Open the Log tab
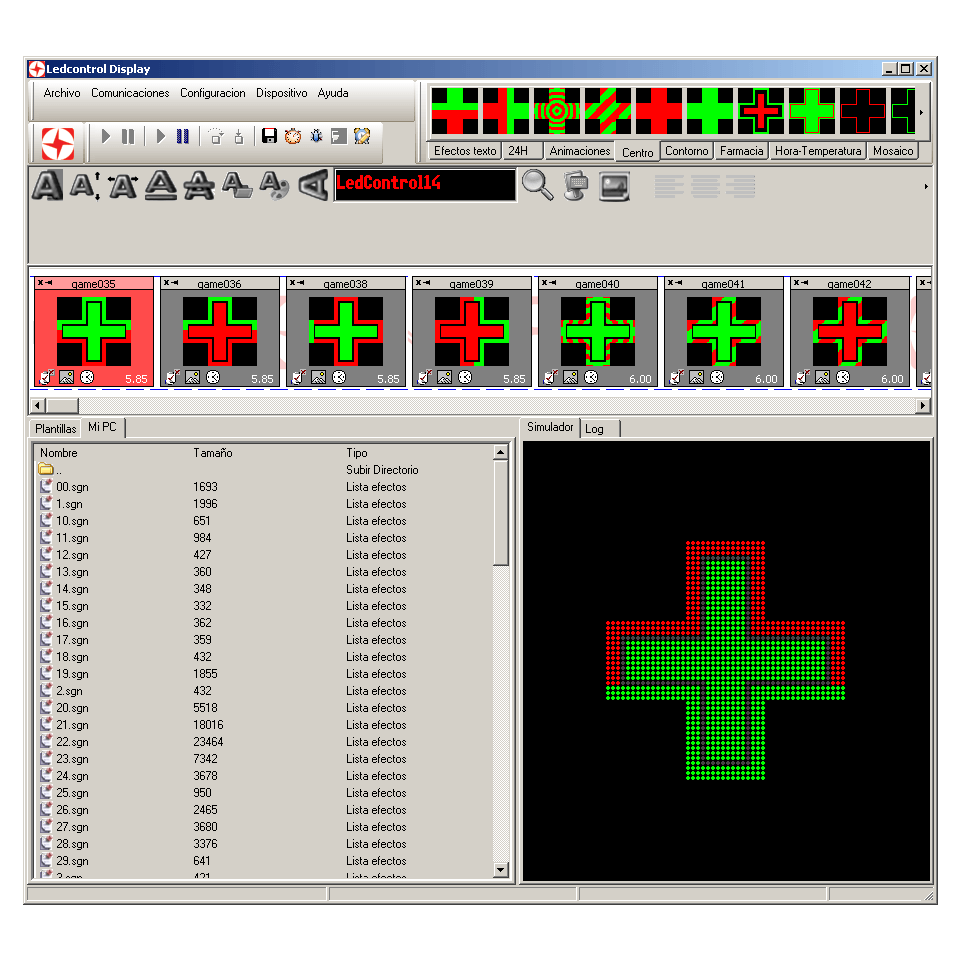This screenshot has height=960, width=960. (x=595, y=428)
